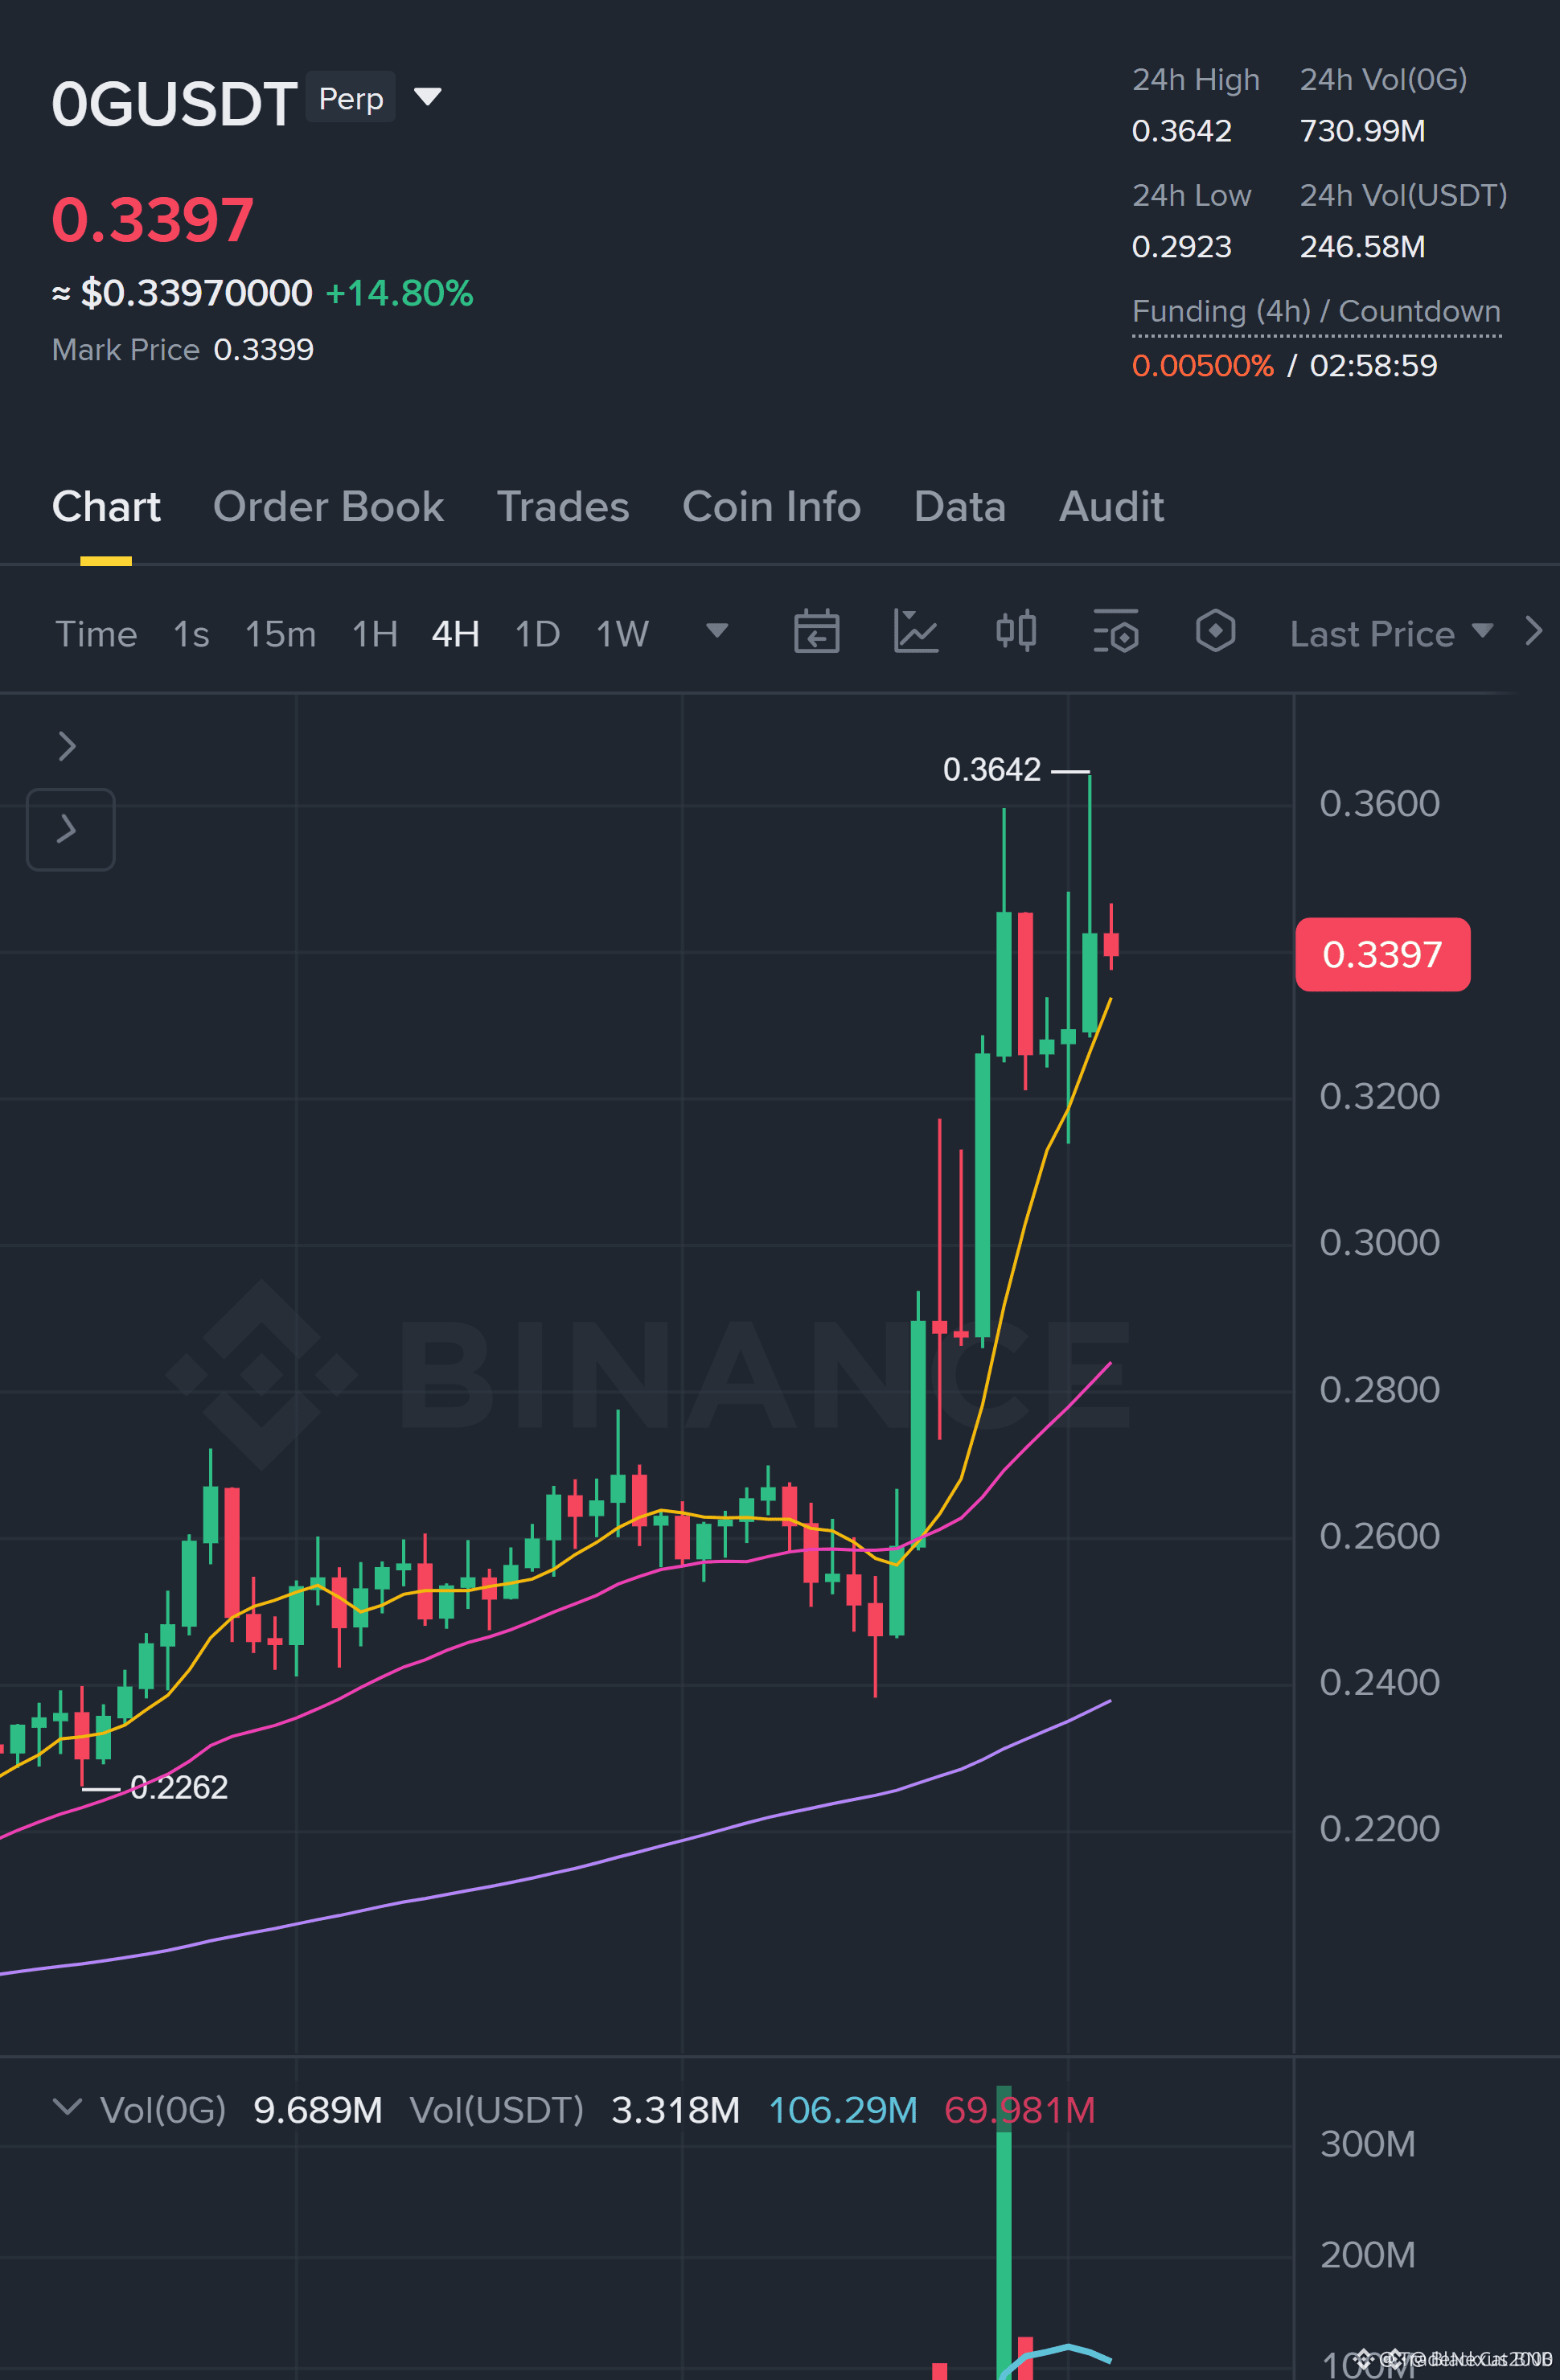
Task: Open the 0GUSDT Perp pair dropdown
Action: (x=428, y=97)
